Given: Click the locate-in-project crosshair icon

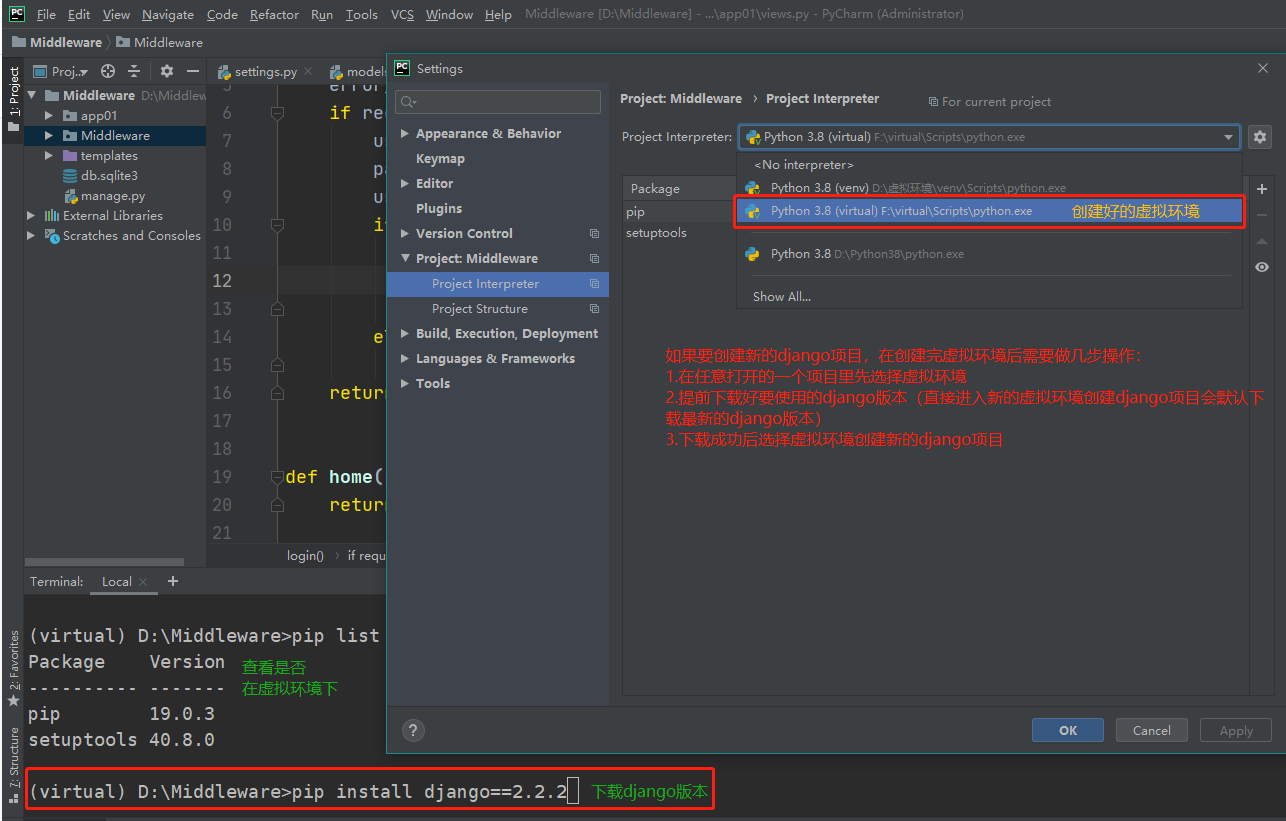Looking at the screenshot, I should tap(108, 71).
